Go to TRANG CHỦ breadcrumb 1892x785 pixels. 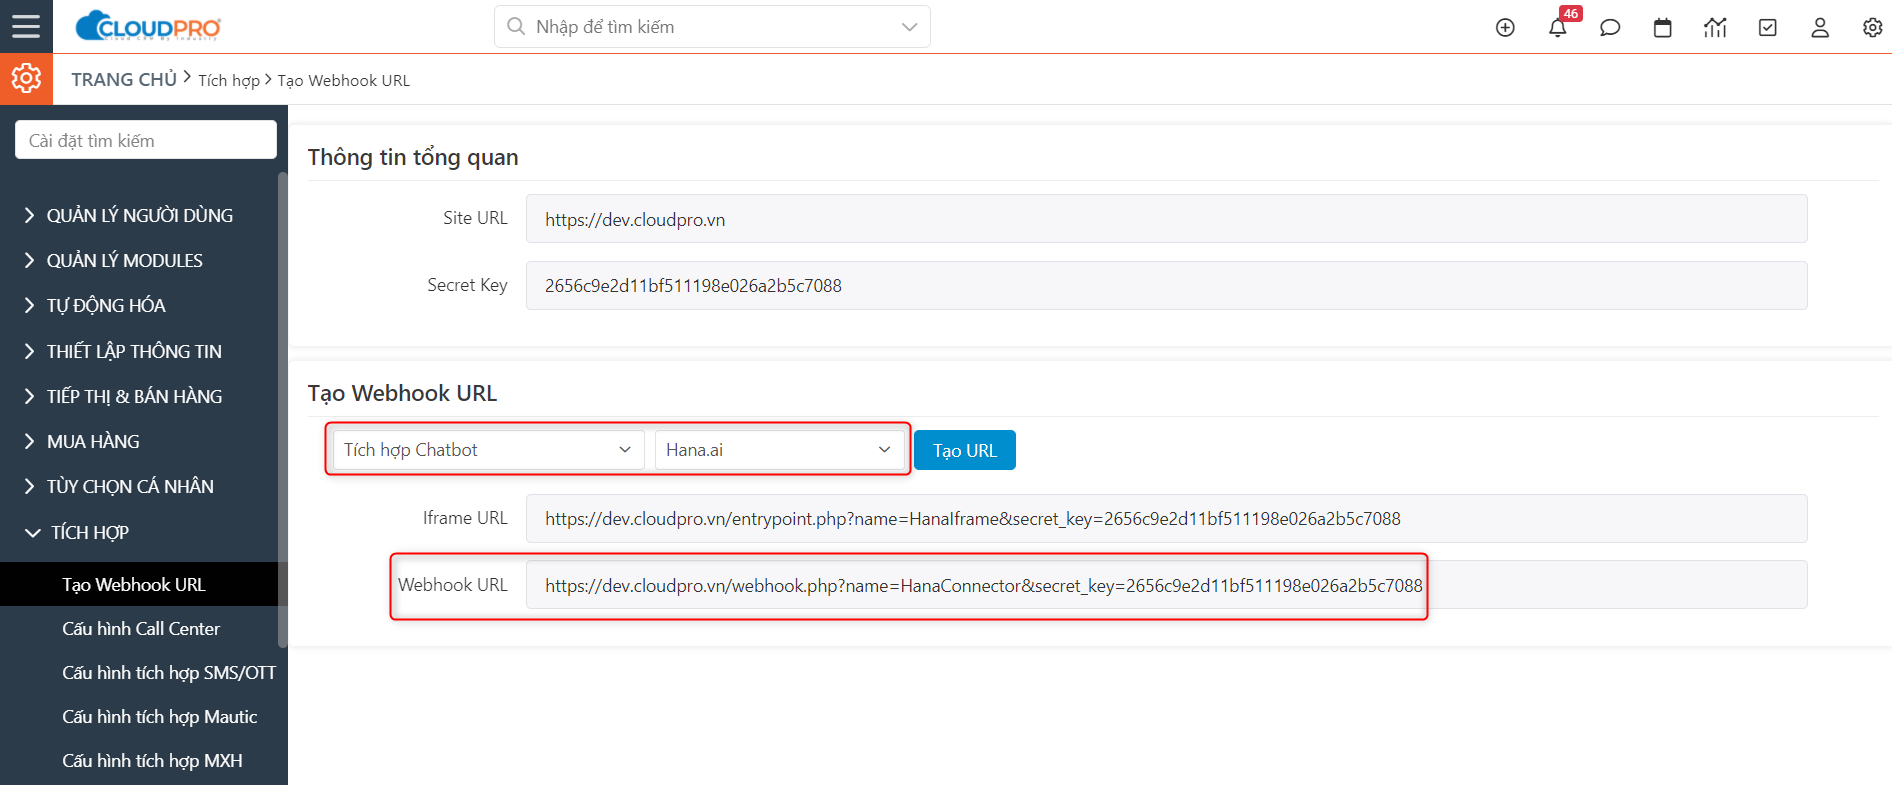point(124,79)
